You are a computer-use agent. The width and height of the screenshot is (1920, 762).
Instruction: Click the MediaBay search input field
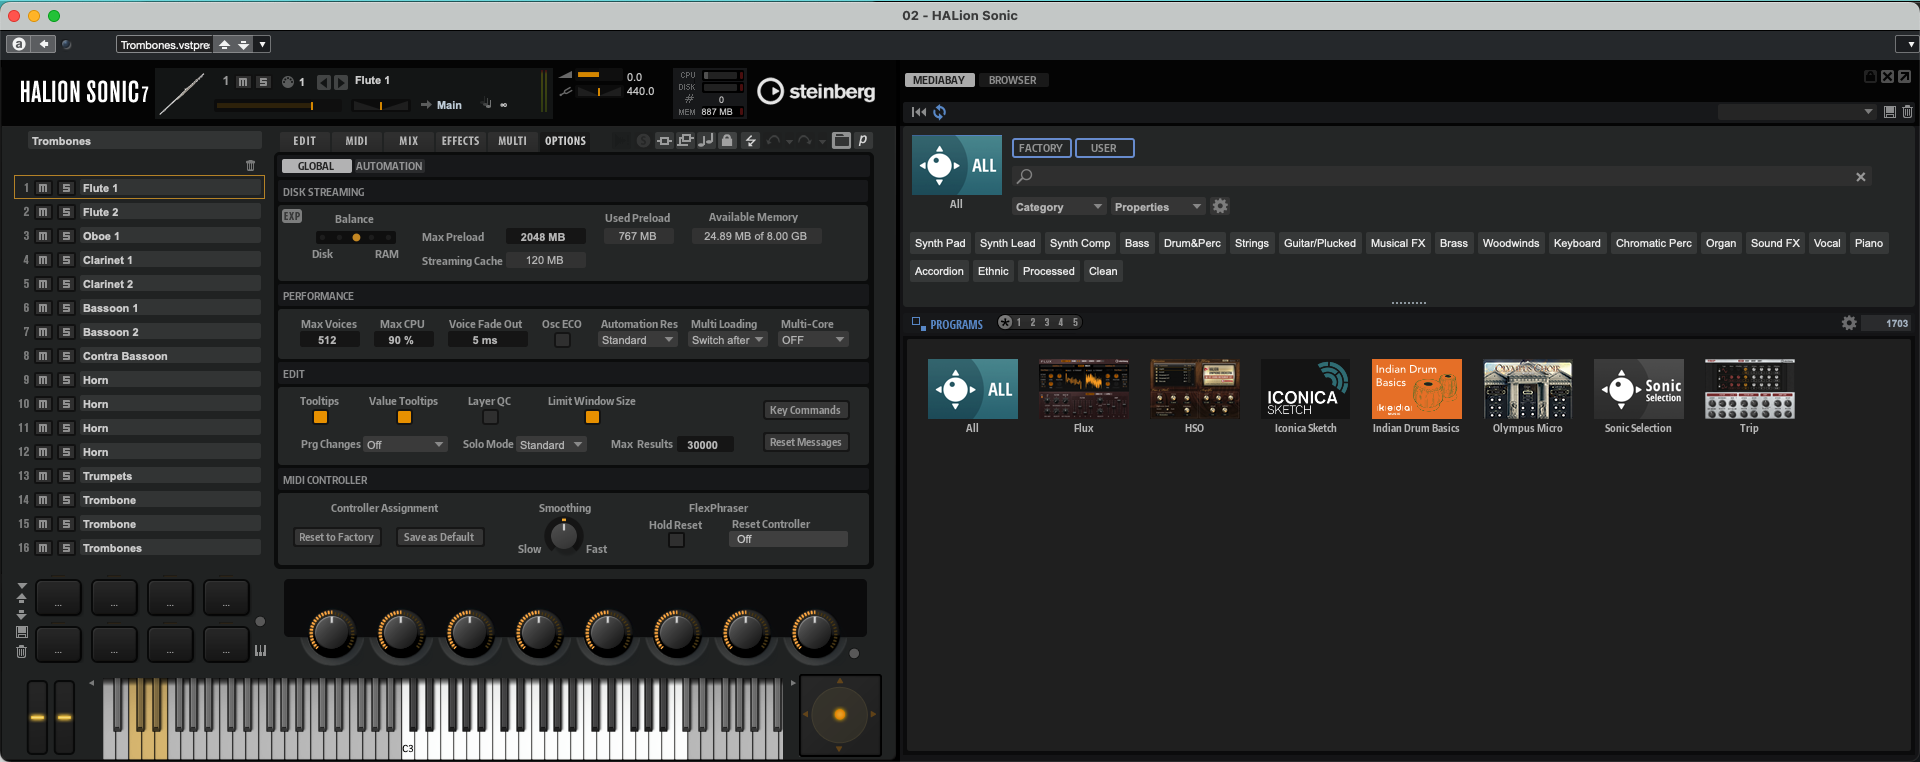pos(1440,177)
